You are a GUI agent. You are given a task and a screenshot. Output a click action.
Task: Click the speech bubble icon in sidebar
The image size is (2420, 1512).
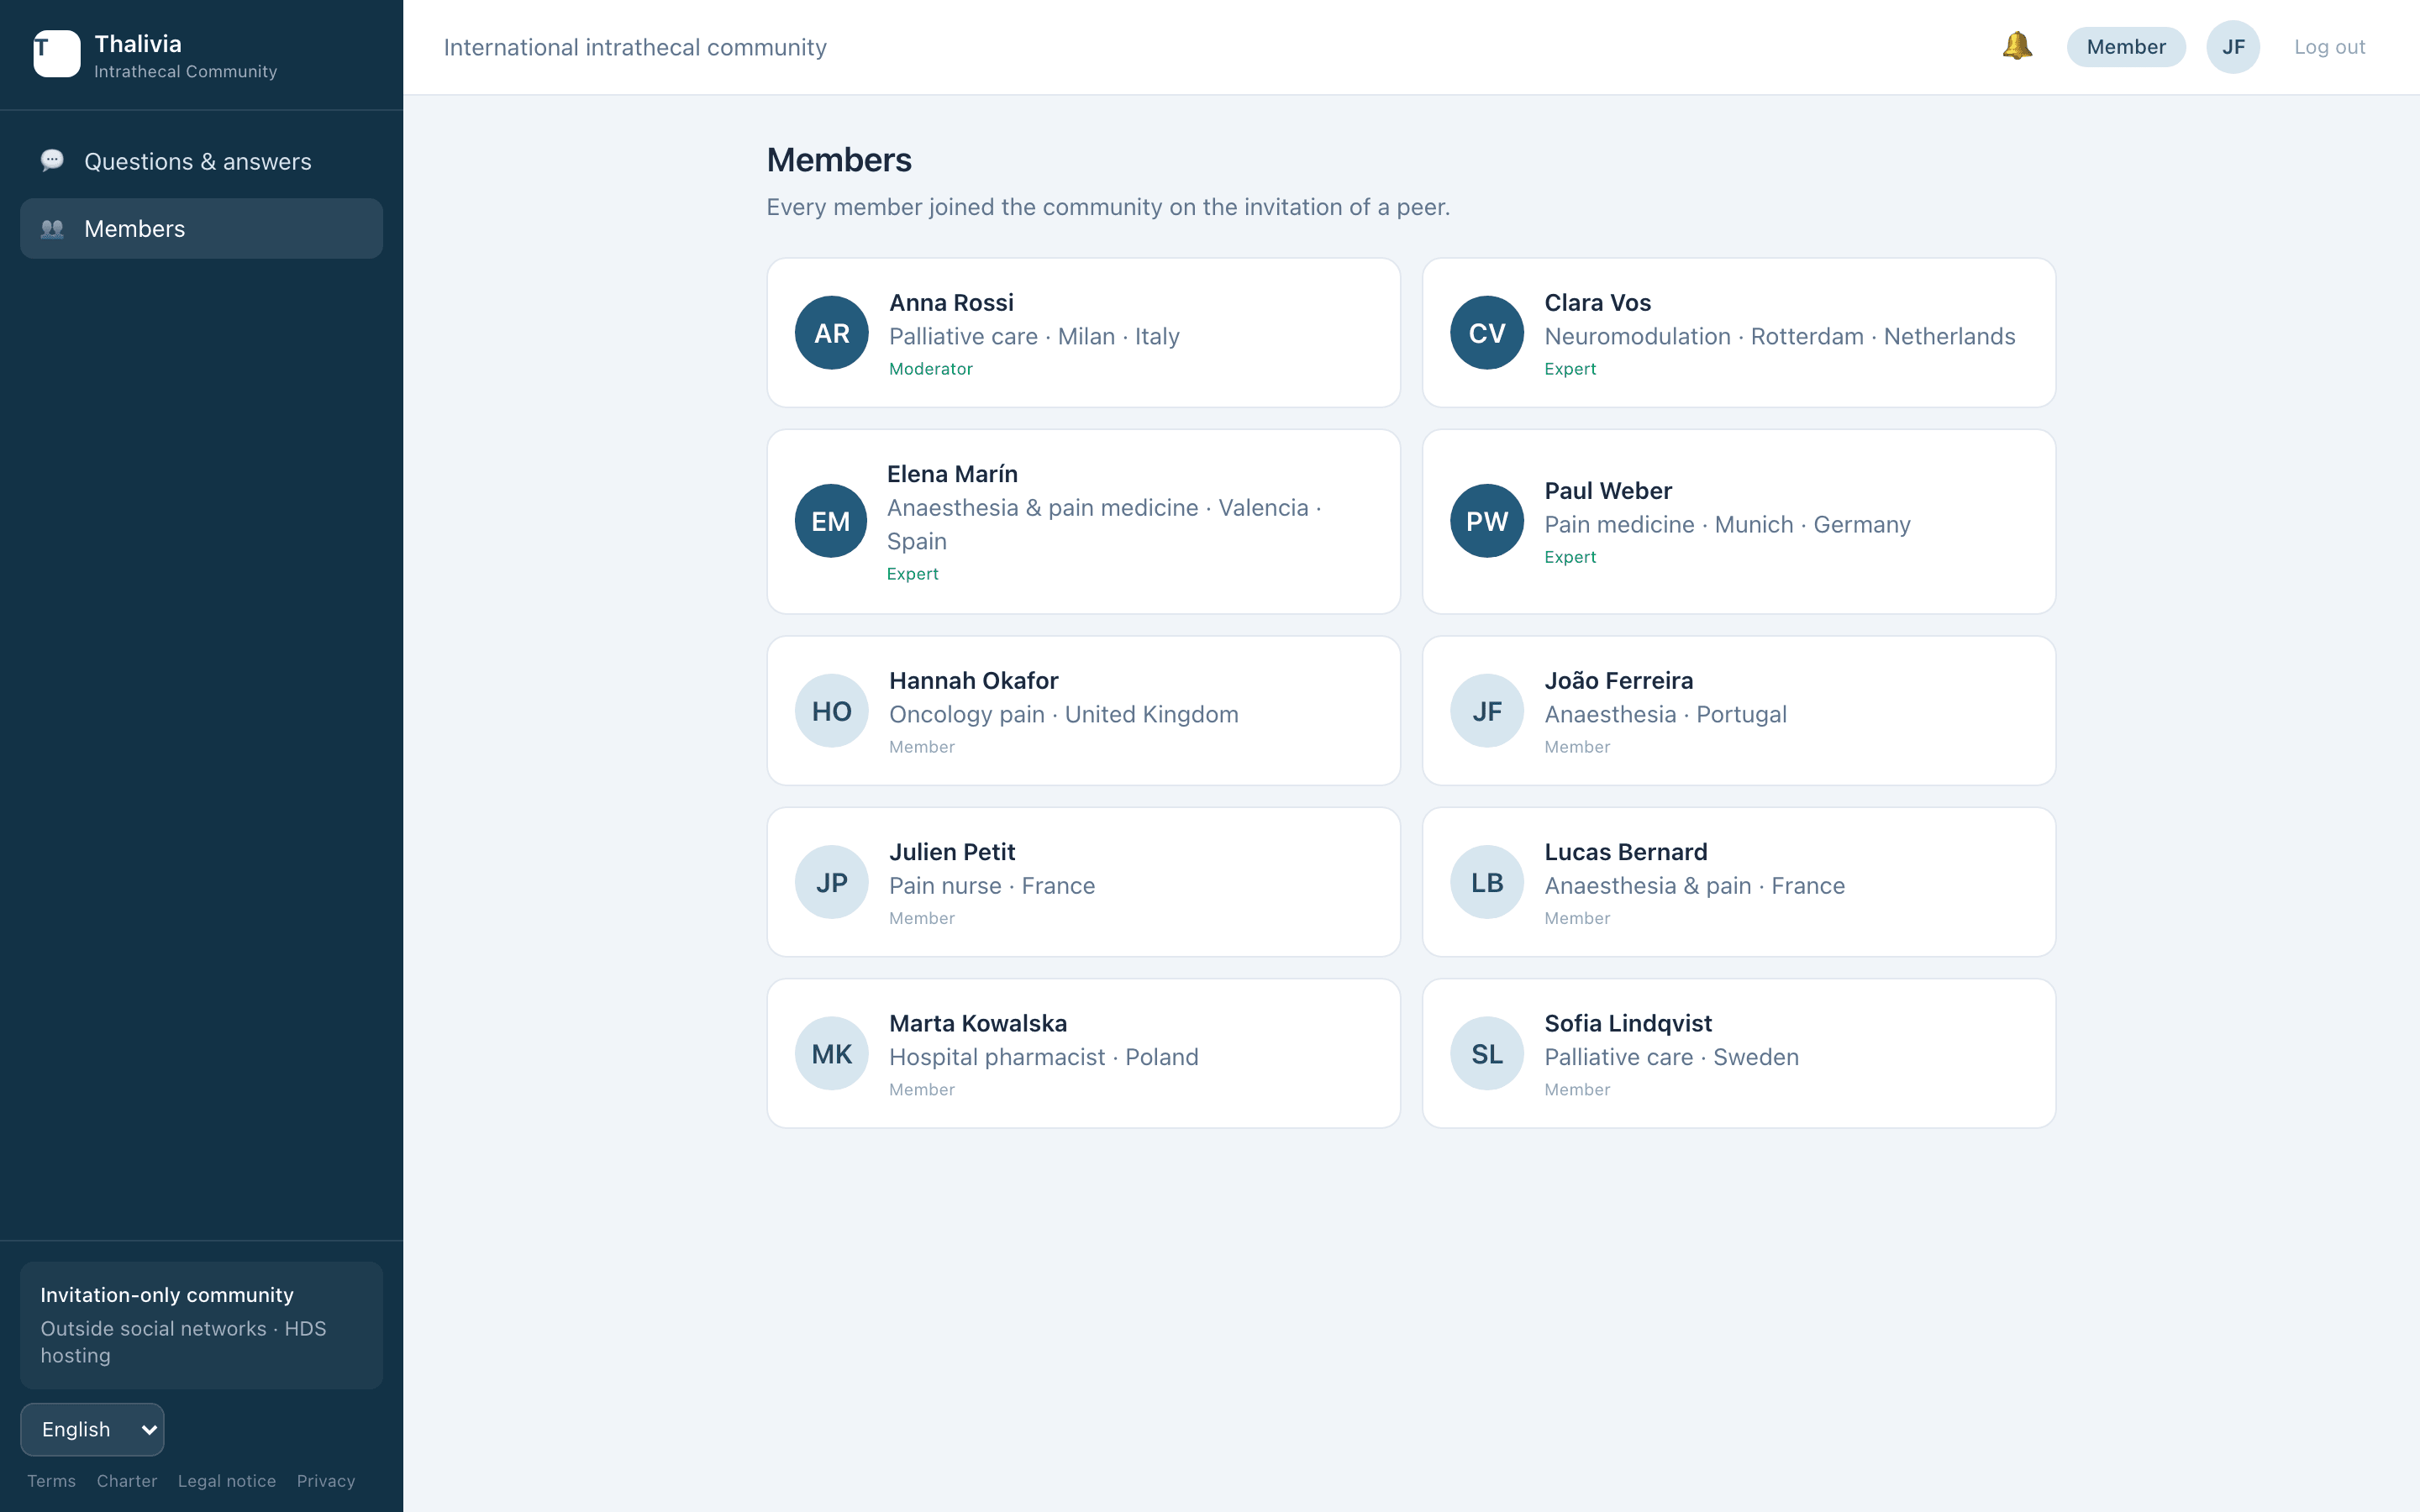52,161
